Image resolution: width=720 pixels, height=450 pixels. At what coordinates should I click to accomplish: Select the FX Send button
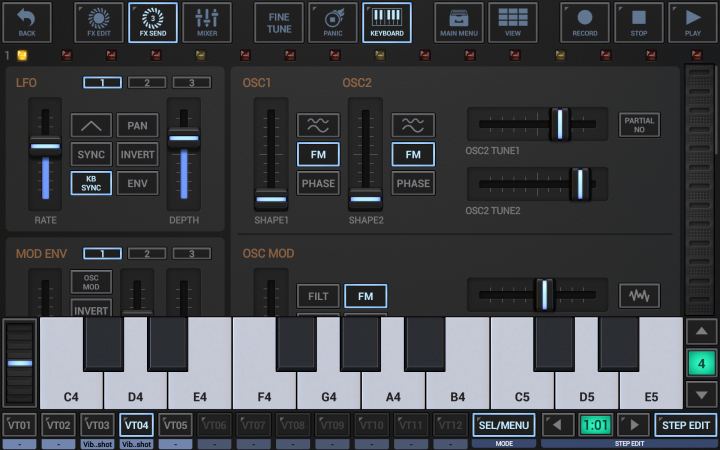(x=153, y=22)
